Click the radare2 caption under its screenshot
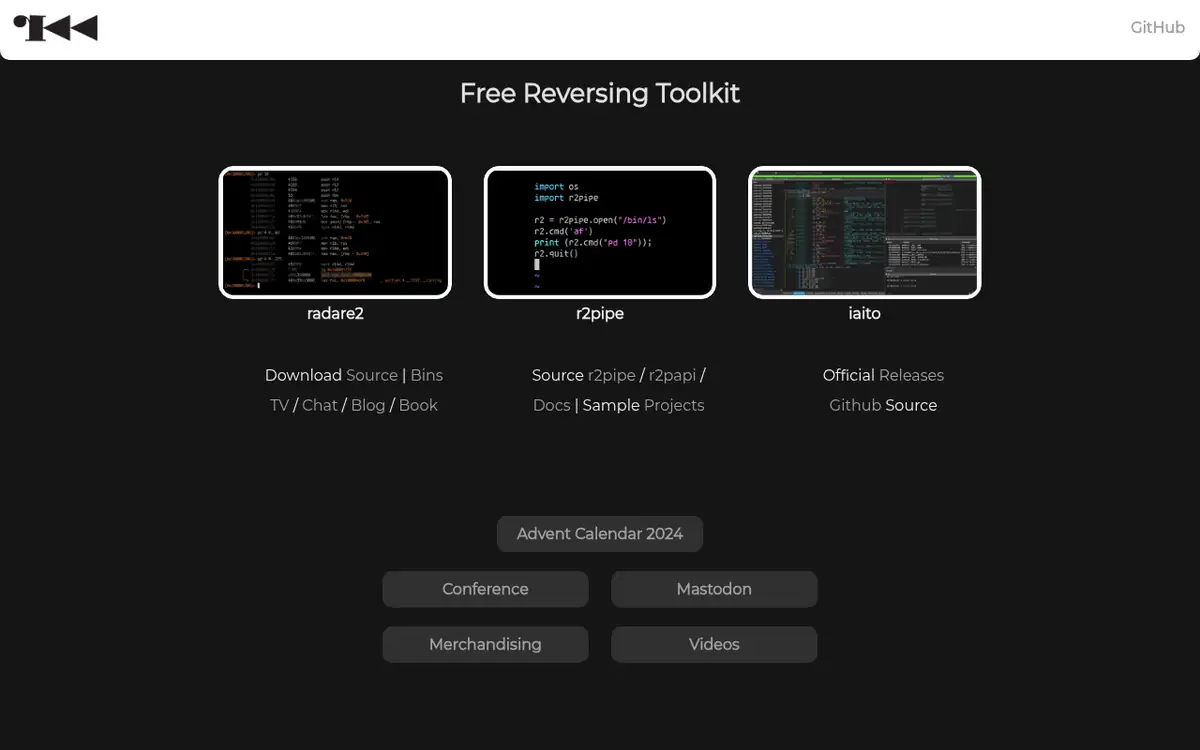The width and height of the screenshot is (1200, 750). tap(335, 313)
